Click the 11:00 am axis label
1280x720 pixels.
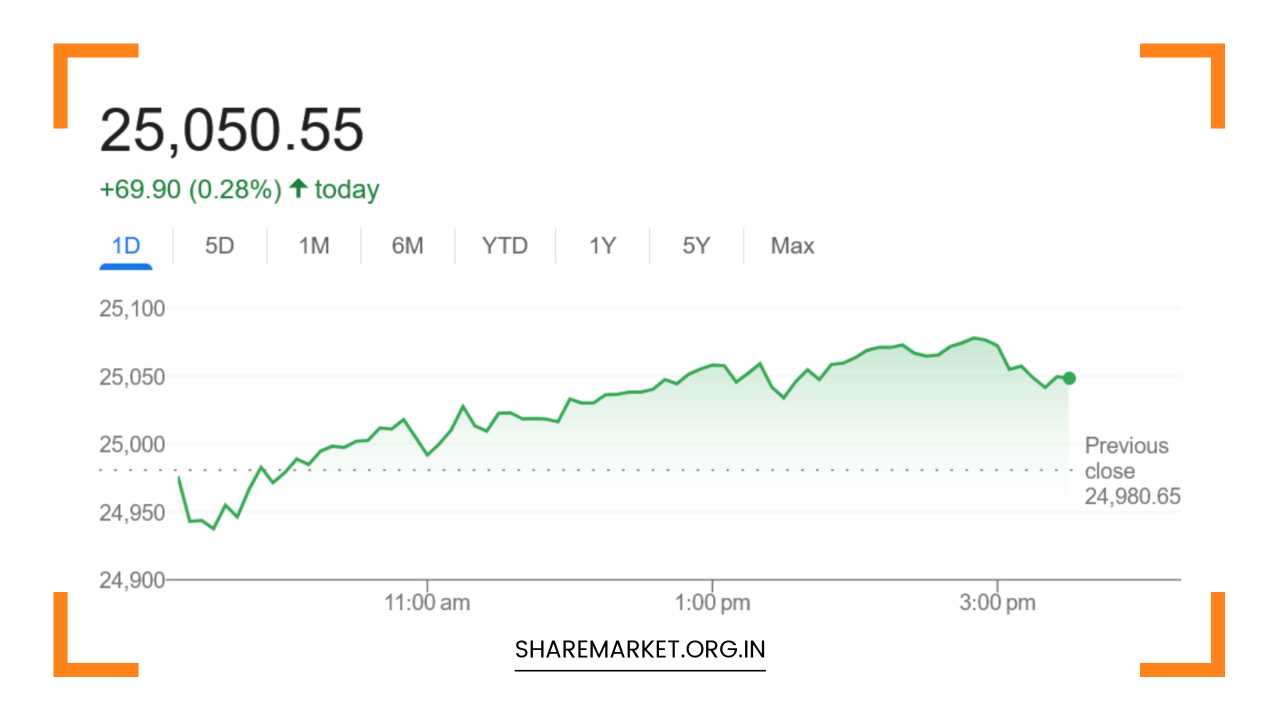click(427, 603)
